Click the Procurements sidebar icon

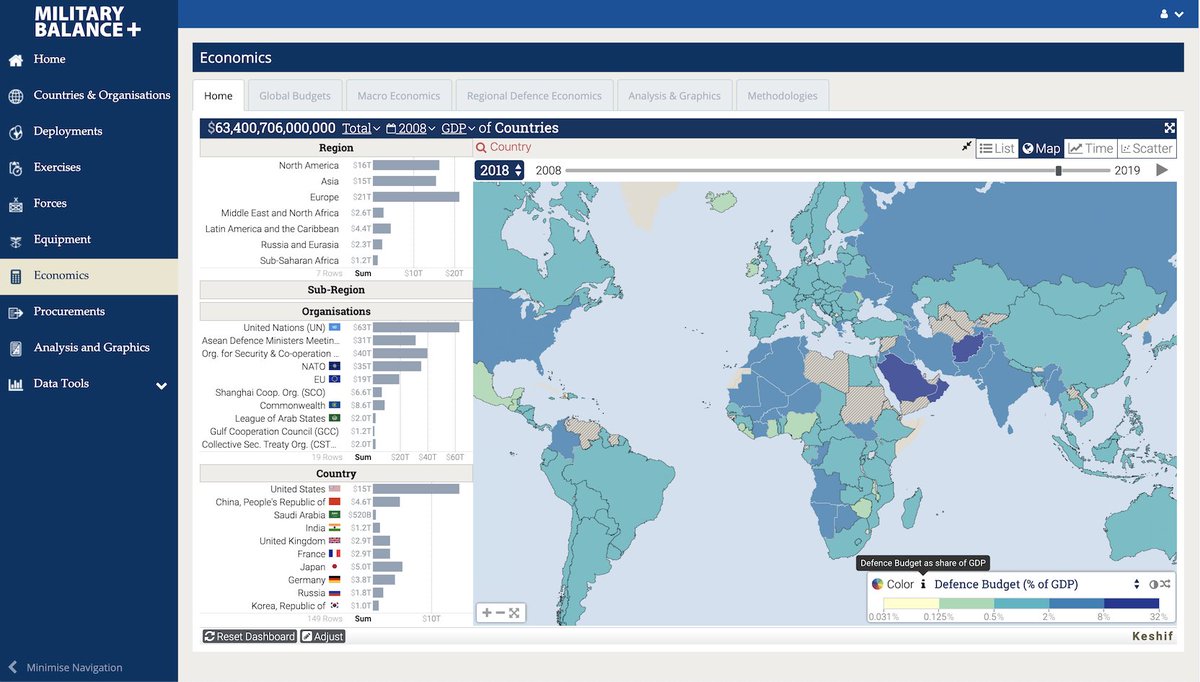(x=15, y=312)
